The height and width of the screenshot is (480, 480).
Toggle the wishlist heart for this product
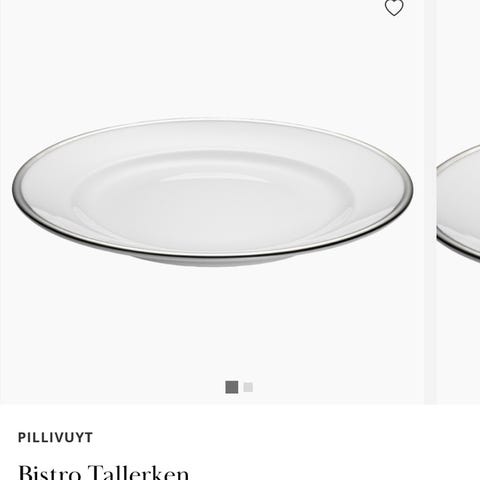[x=394, y=8]
